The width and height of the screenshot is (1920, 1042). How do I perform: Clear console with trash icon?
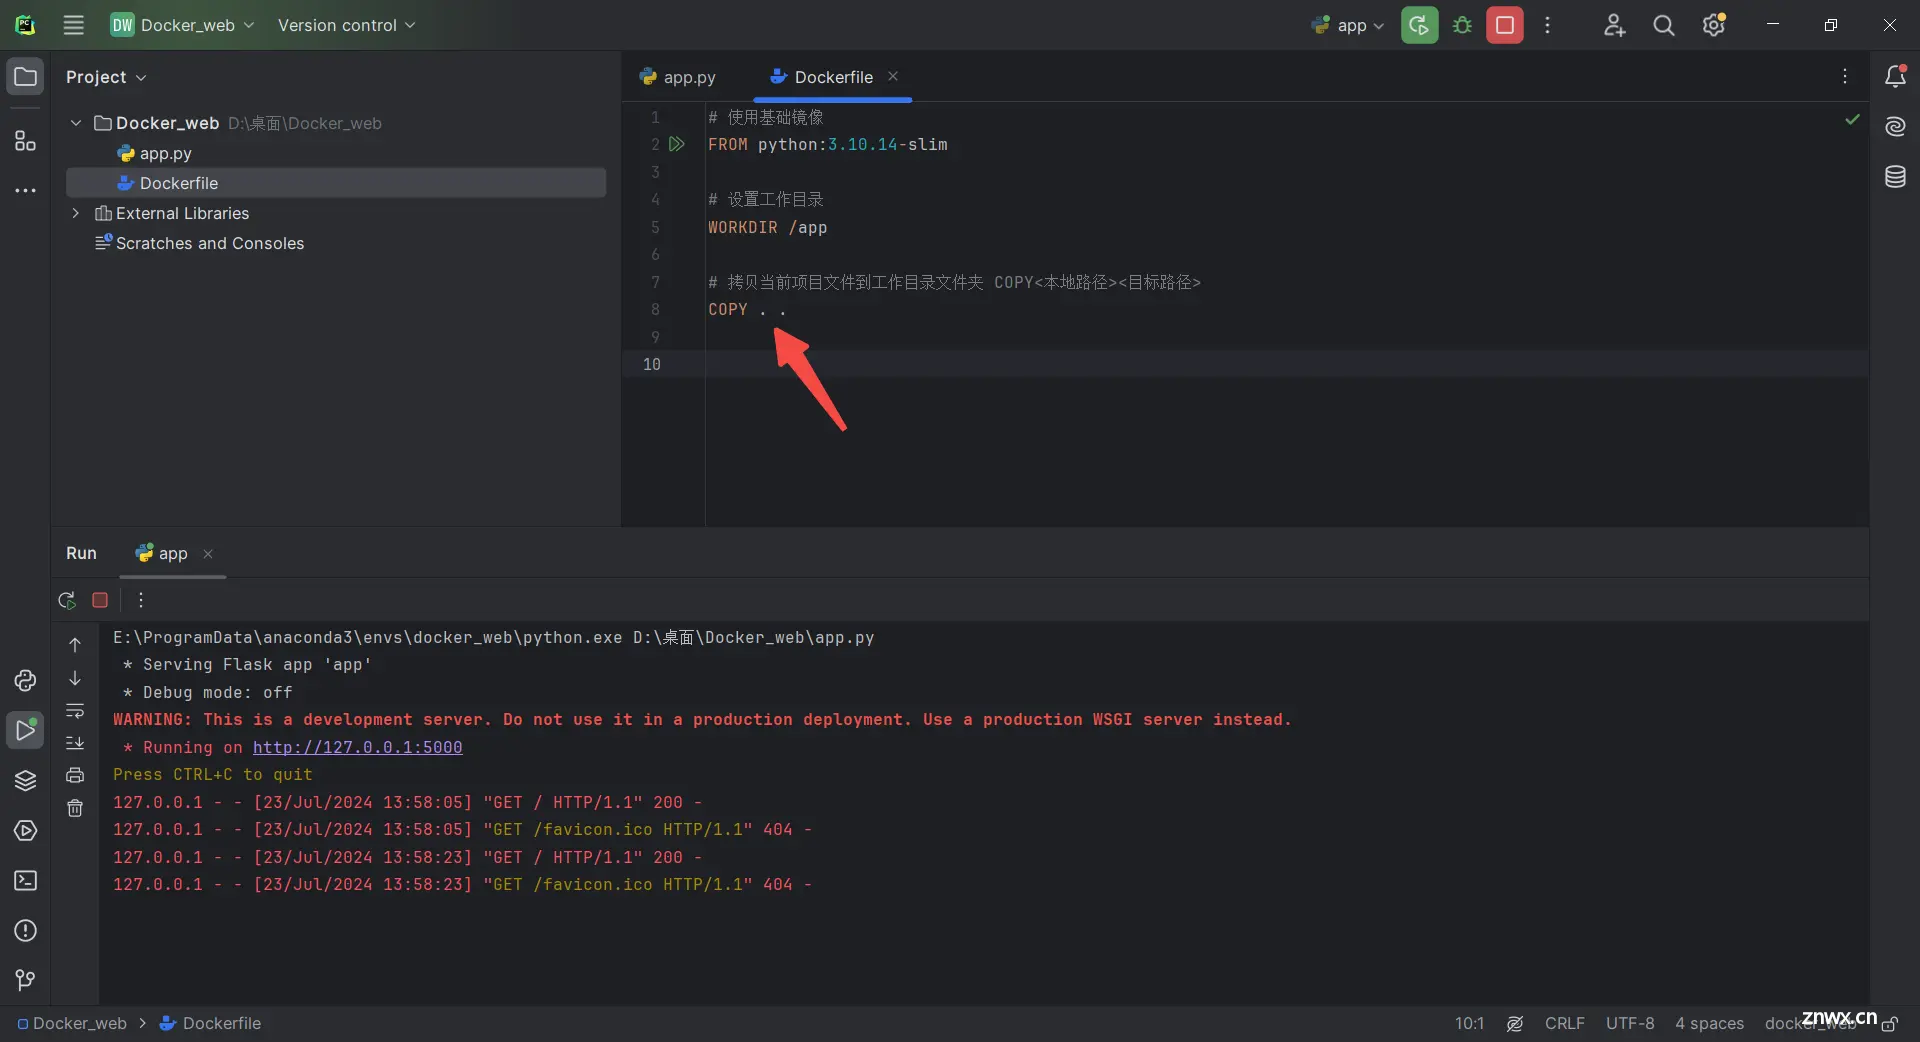75,808
